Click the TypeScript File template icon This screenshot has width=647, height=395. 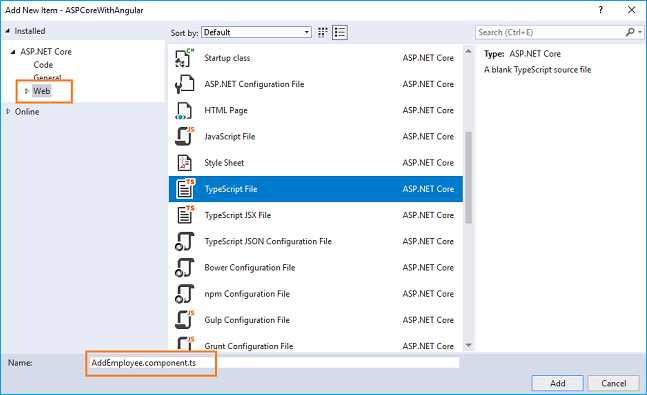click(184, 189)
